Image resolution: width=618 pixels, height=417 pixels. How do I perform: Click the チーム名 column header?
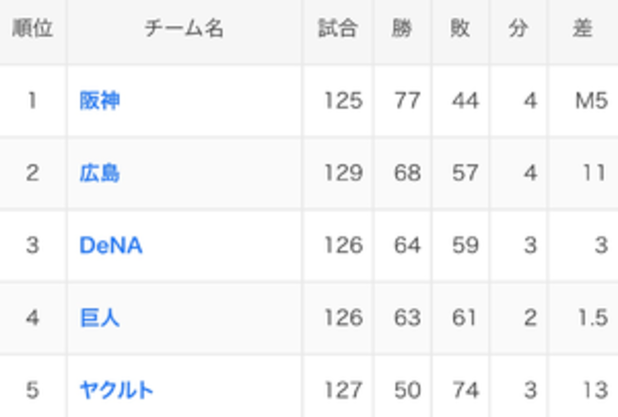click(x=184, y=28)
